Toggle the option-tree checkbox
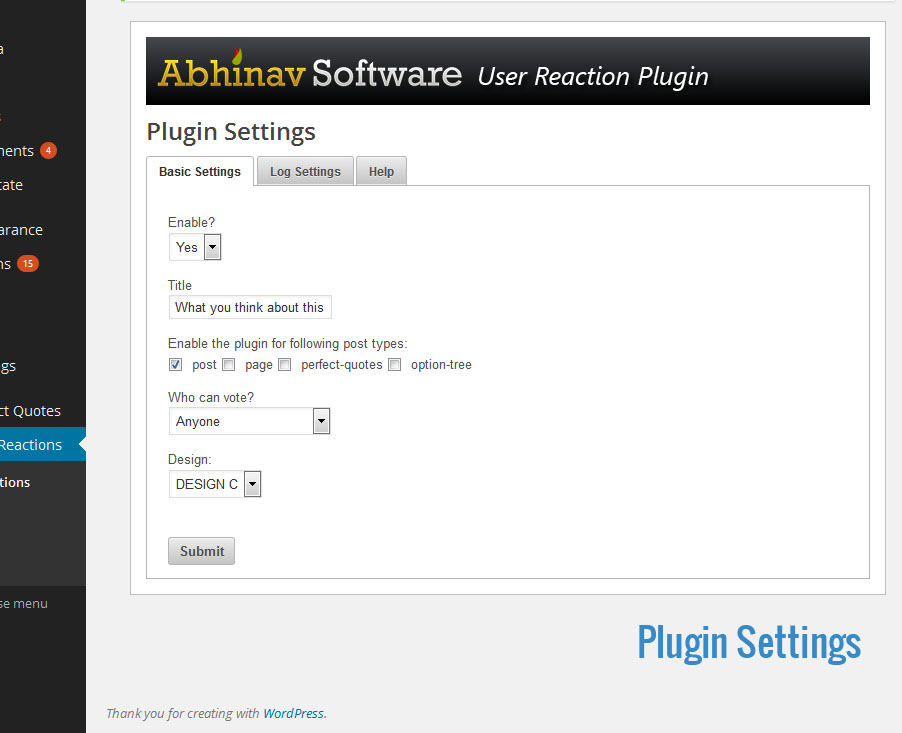Image resolution: width=902 pixels, height=733 pixels. pyautogui.click(x=395, y=365)
